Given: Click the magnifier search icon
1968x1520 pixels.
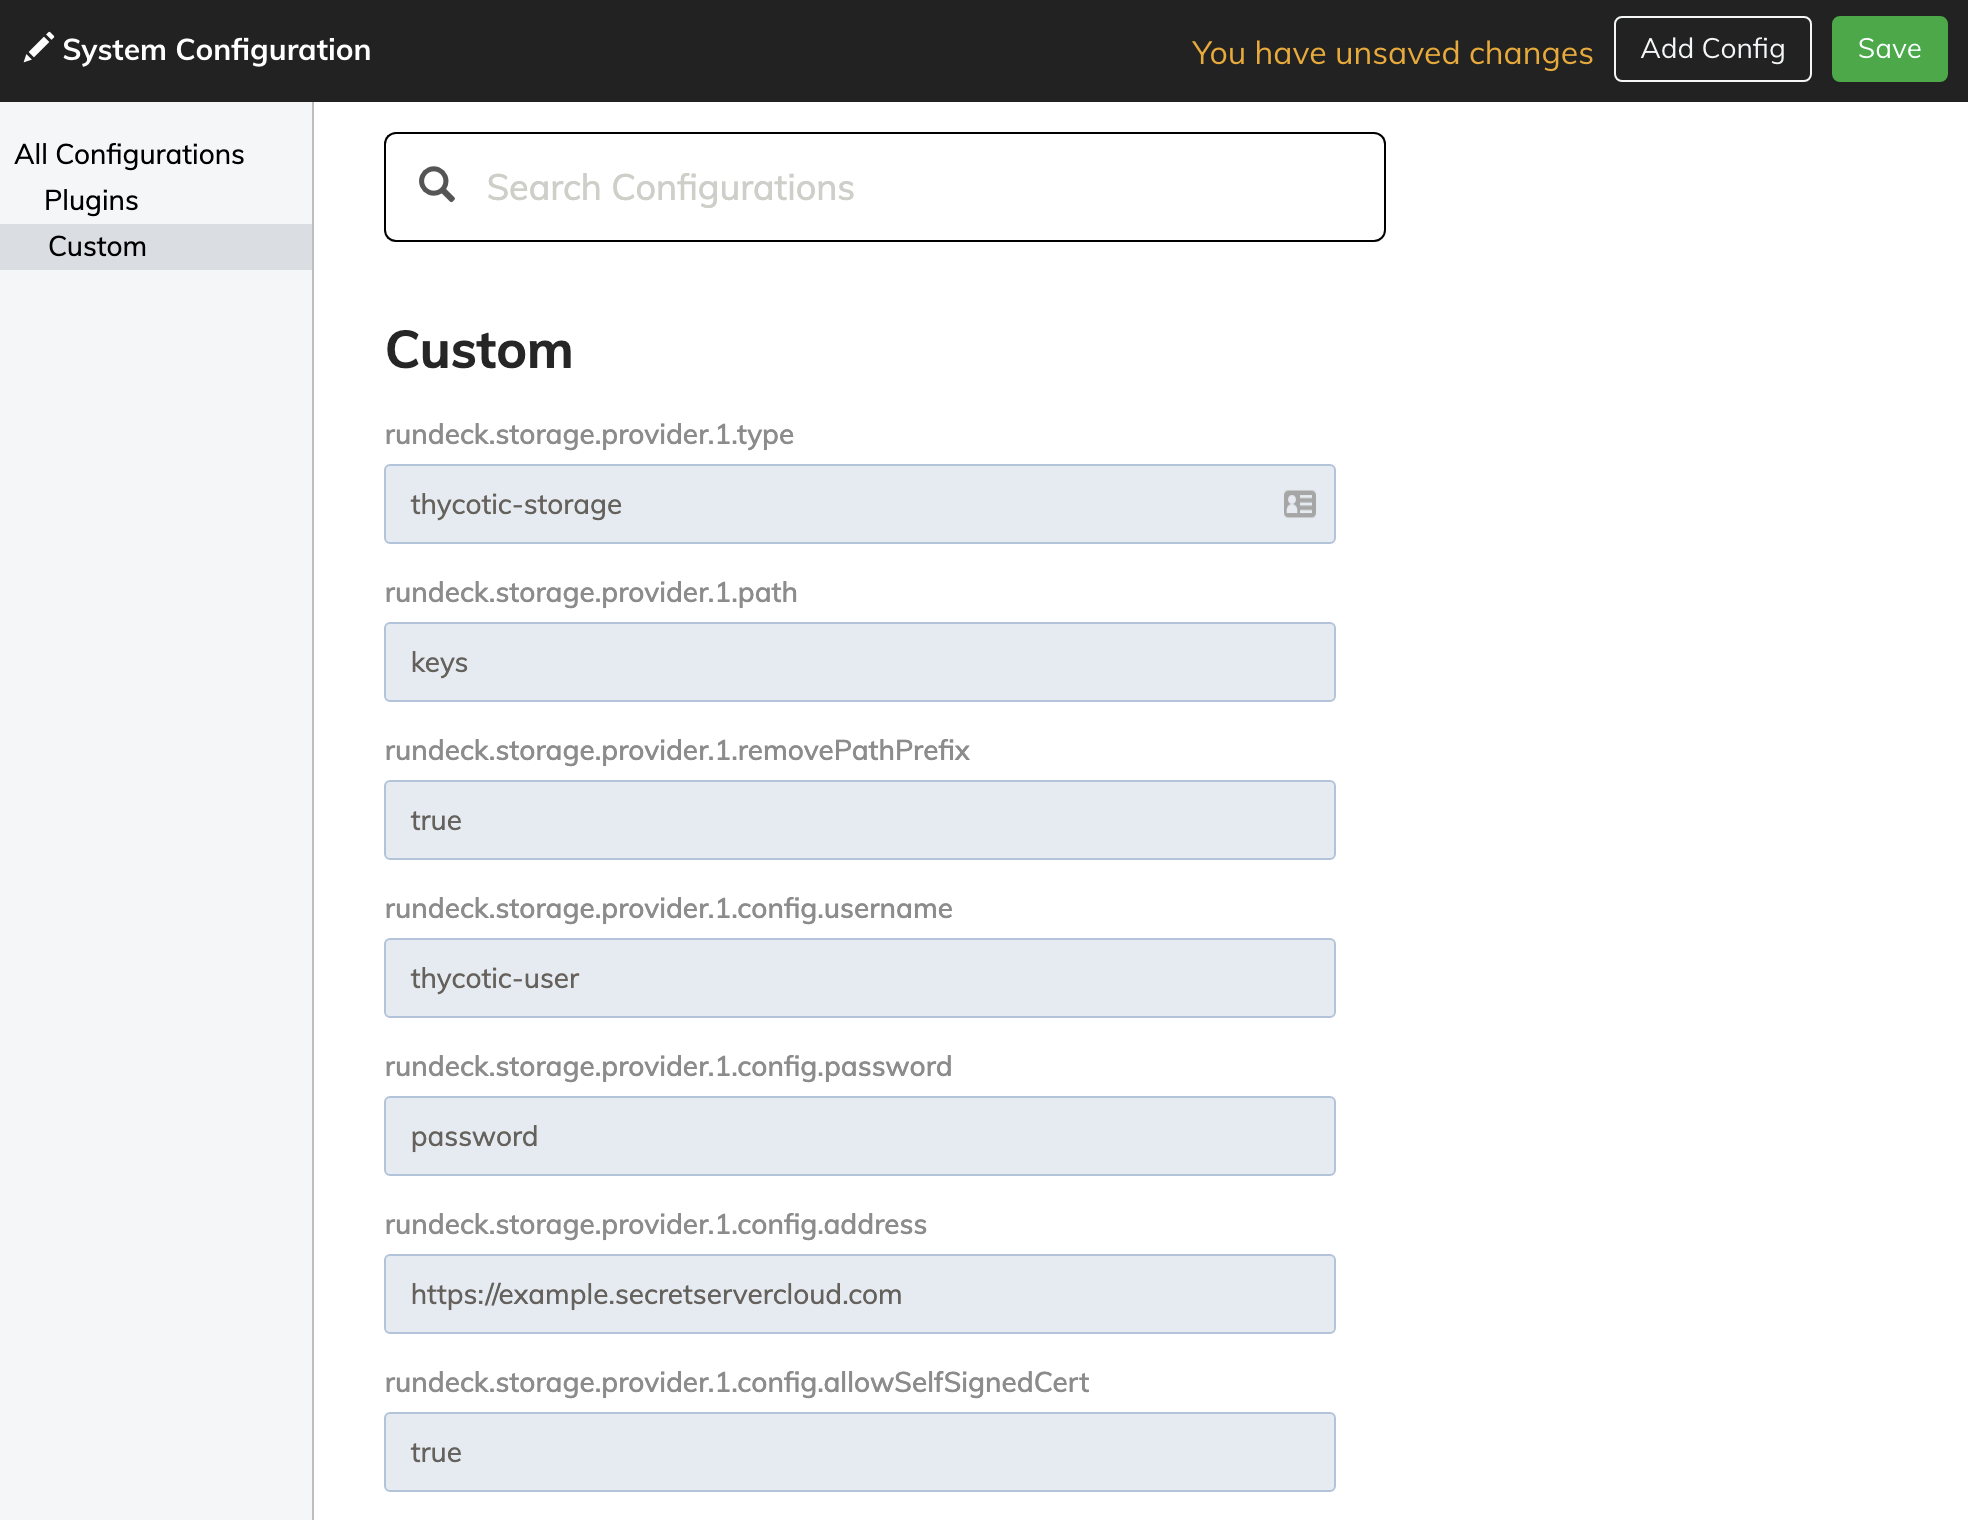Looking at the screenshot, I should tap(437, 185).
